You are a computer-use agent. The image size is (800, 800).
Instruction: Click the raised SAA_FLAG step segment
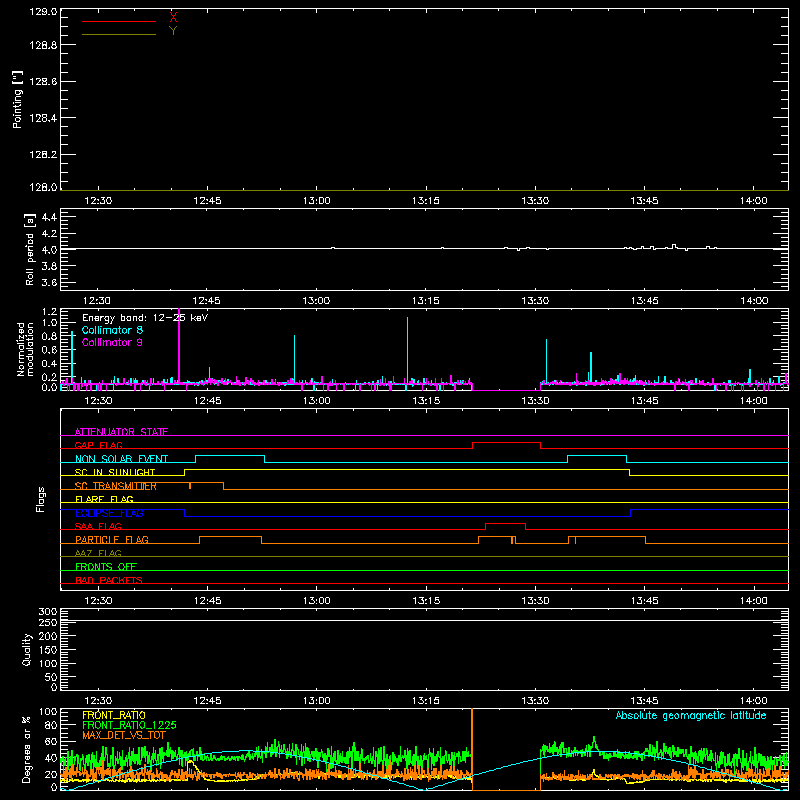pyautogui.click(x=505, y=523)
